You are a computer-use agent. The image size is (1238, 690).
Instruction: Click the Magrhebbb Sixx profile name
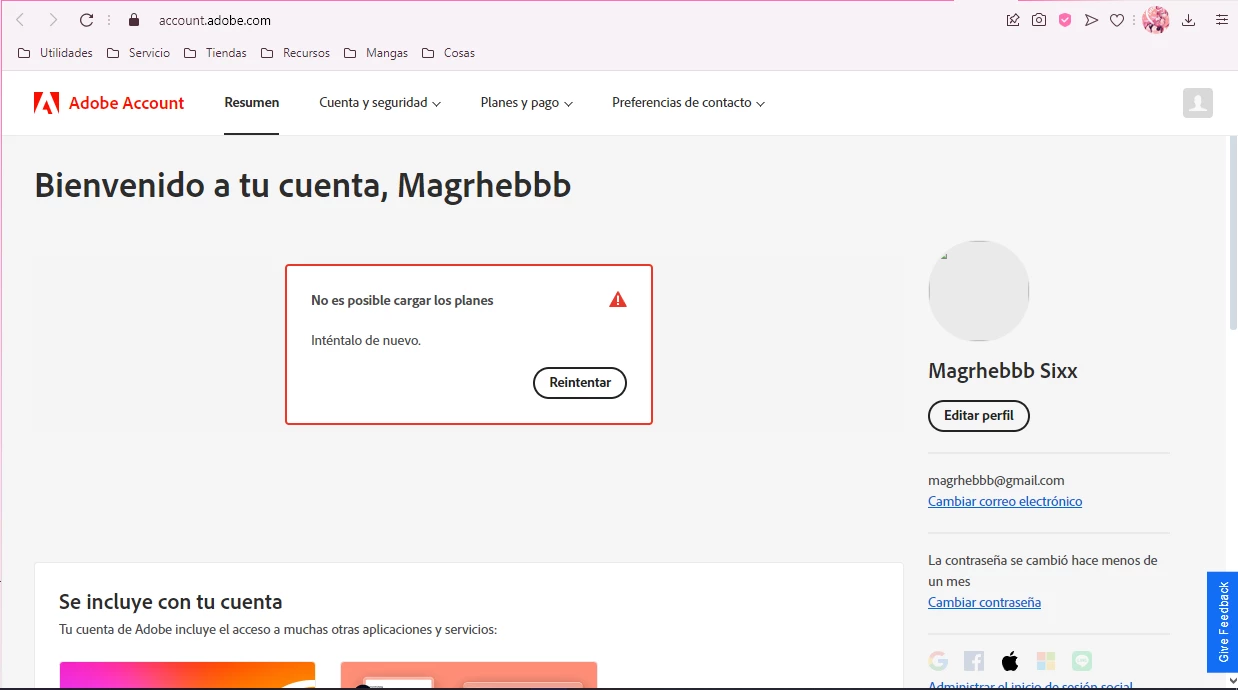coord(1003,371)
